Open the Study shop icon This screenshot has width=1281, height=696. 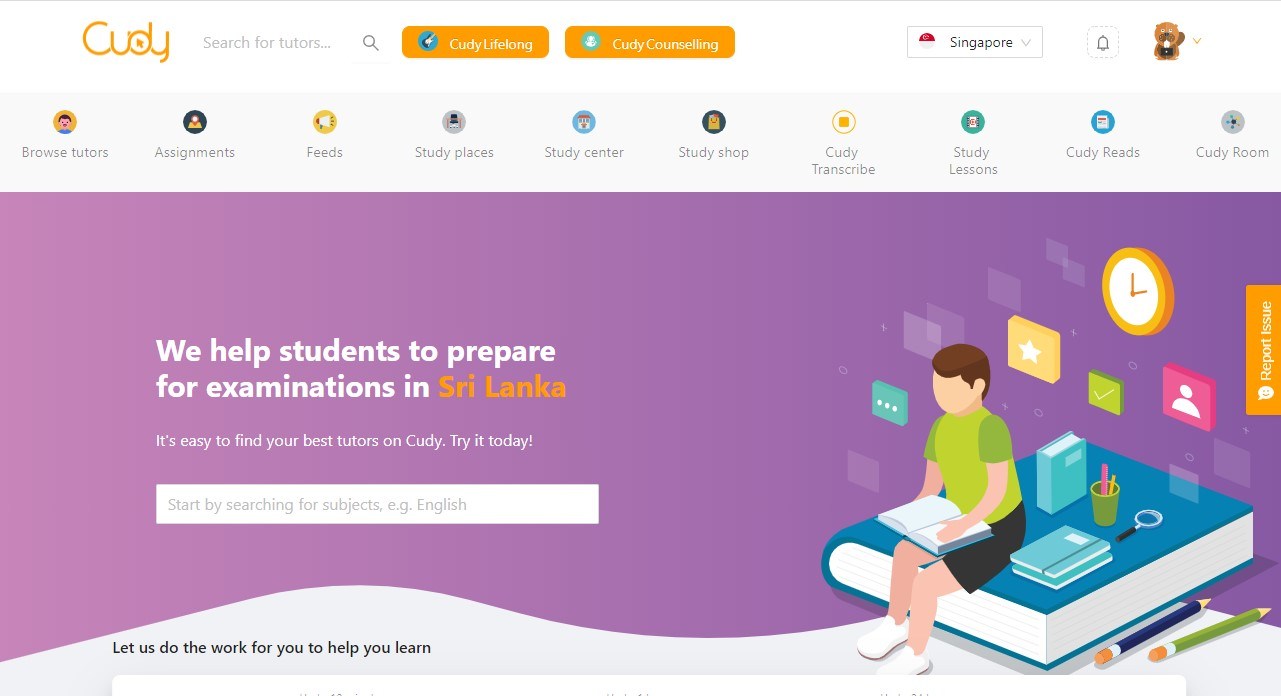[714, 122]
